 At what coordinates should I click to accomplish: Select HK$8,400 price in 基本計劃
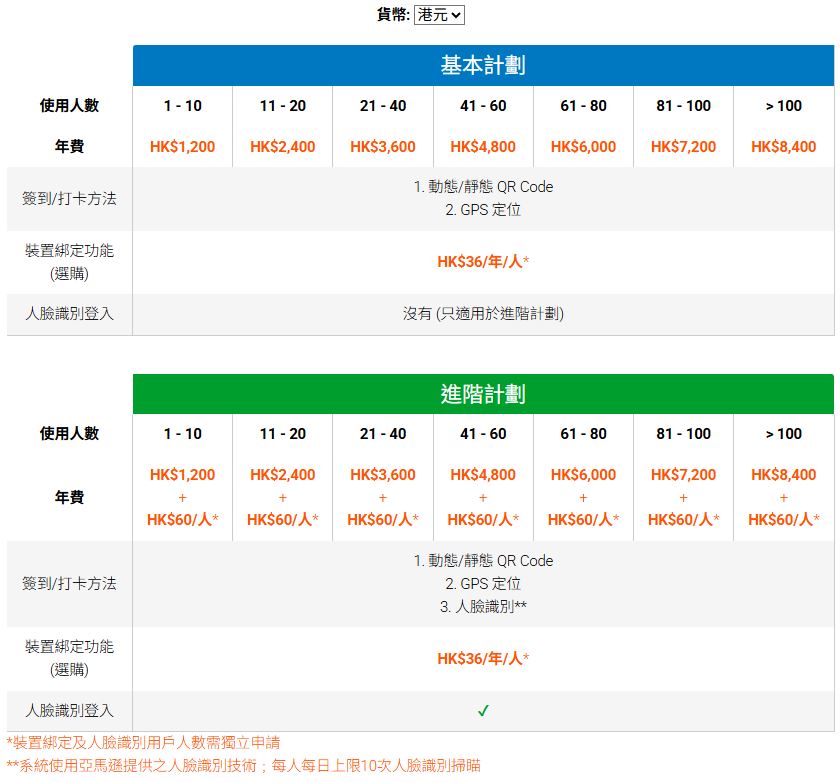pyautogui.click(x=783, y=147)
